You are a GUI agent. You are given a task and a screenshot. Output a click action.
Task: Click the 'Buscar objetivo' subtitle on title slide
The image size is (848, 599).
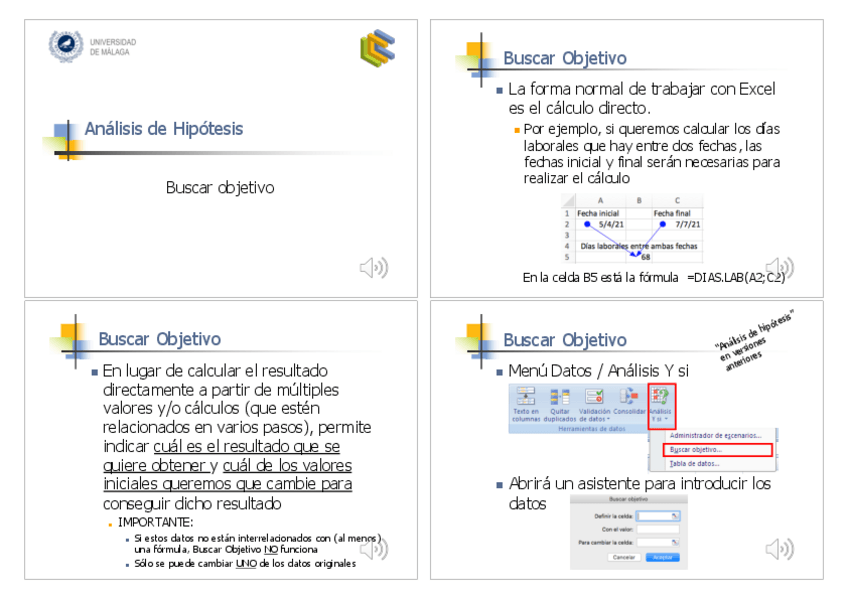[x=220, y=188]
